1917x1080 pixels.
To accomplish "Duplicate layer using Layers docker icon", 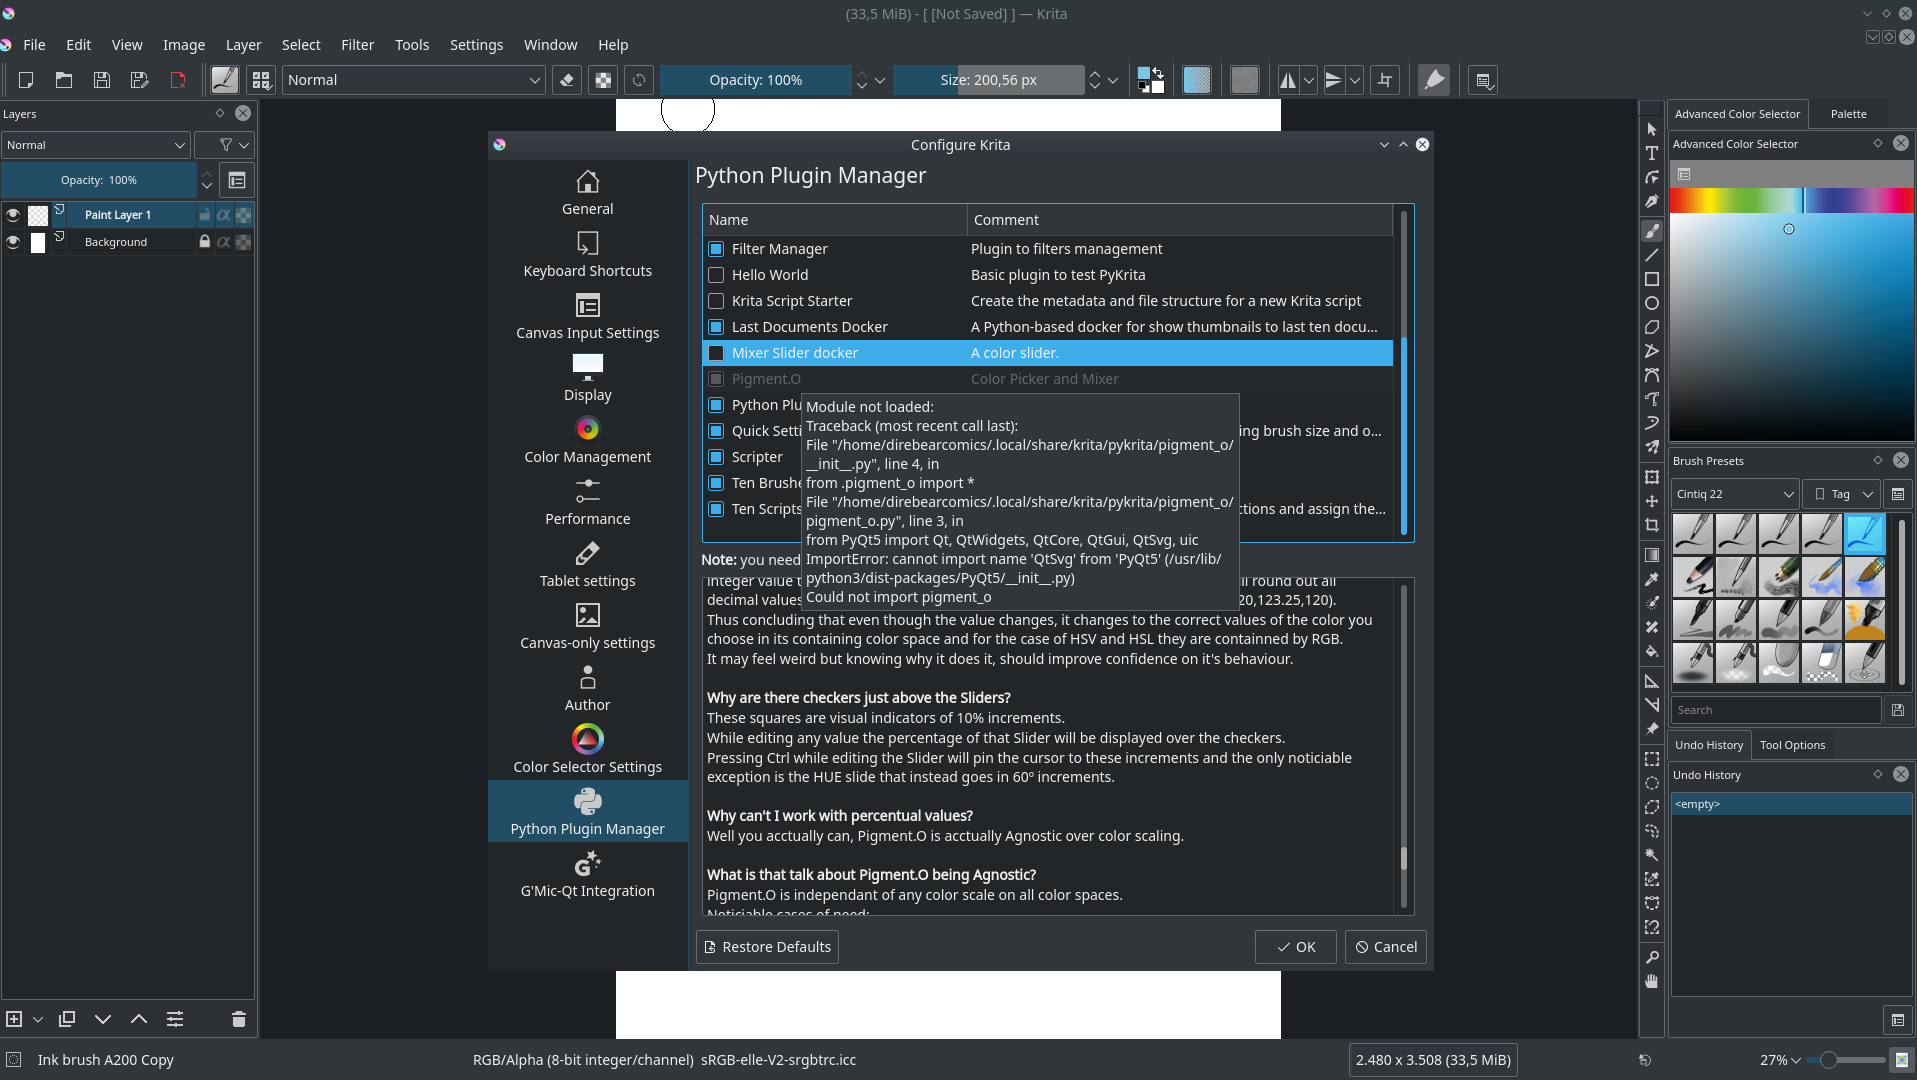I will pyautogui.click(x=67, y=1019).
